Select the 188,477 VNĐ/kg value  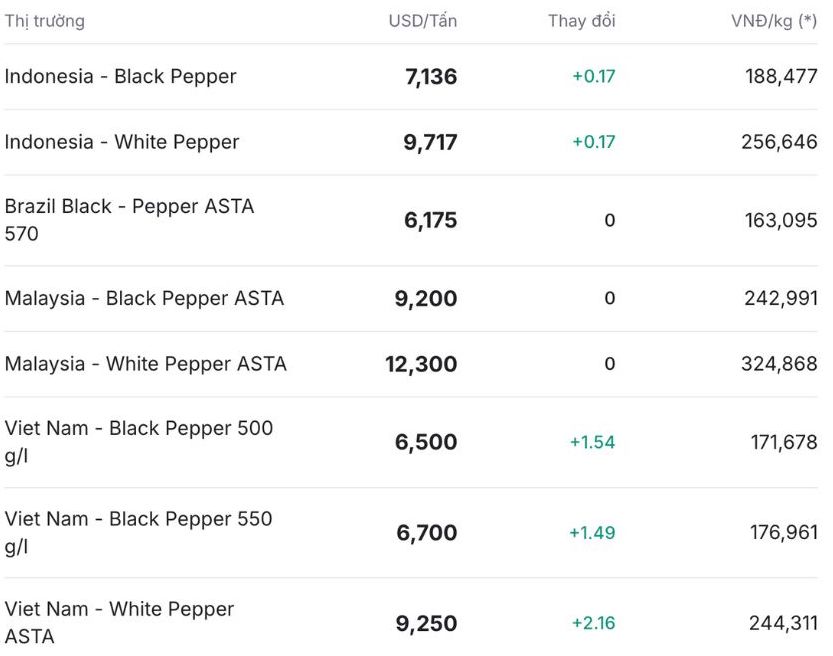[x=781, y=76]
